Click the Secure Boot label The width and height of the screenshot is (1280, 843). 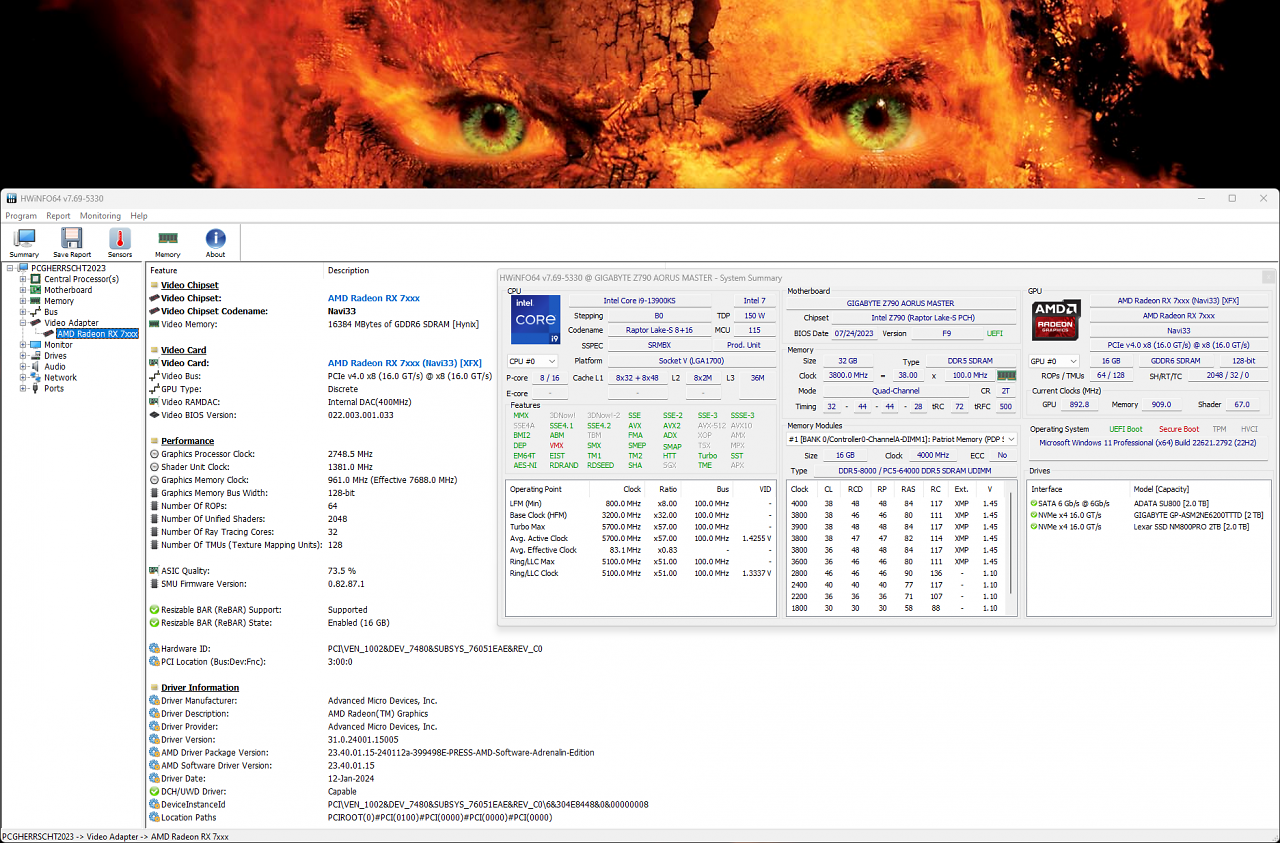coord(1179,429)
